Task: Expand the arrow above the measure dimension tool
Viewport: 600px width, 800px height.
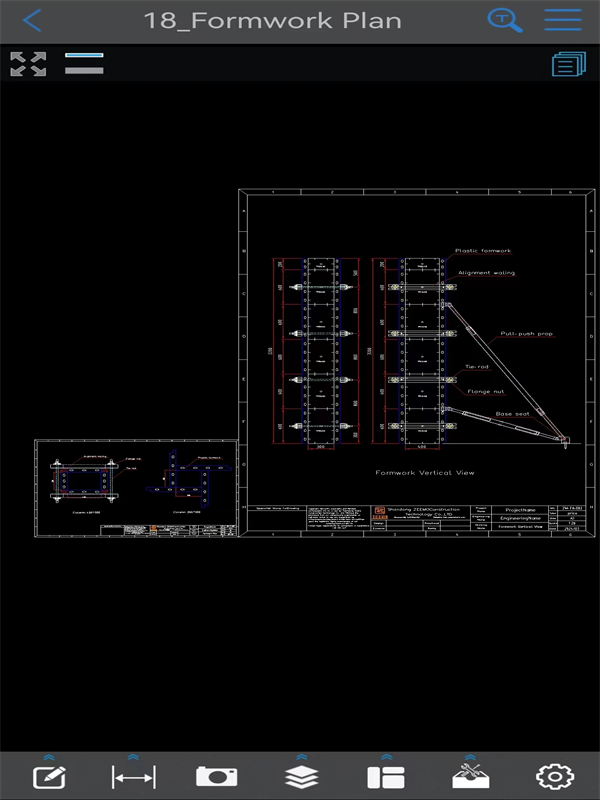Action: tap(133, 758)
